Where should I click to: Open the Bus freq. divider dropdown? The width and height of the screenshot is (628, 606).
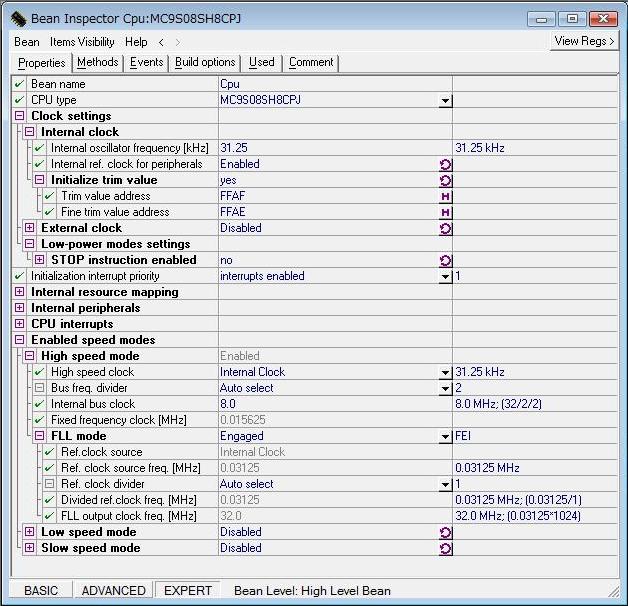pos(445,389)
